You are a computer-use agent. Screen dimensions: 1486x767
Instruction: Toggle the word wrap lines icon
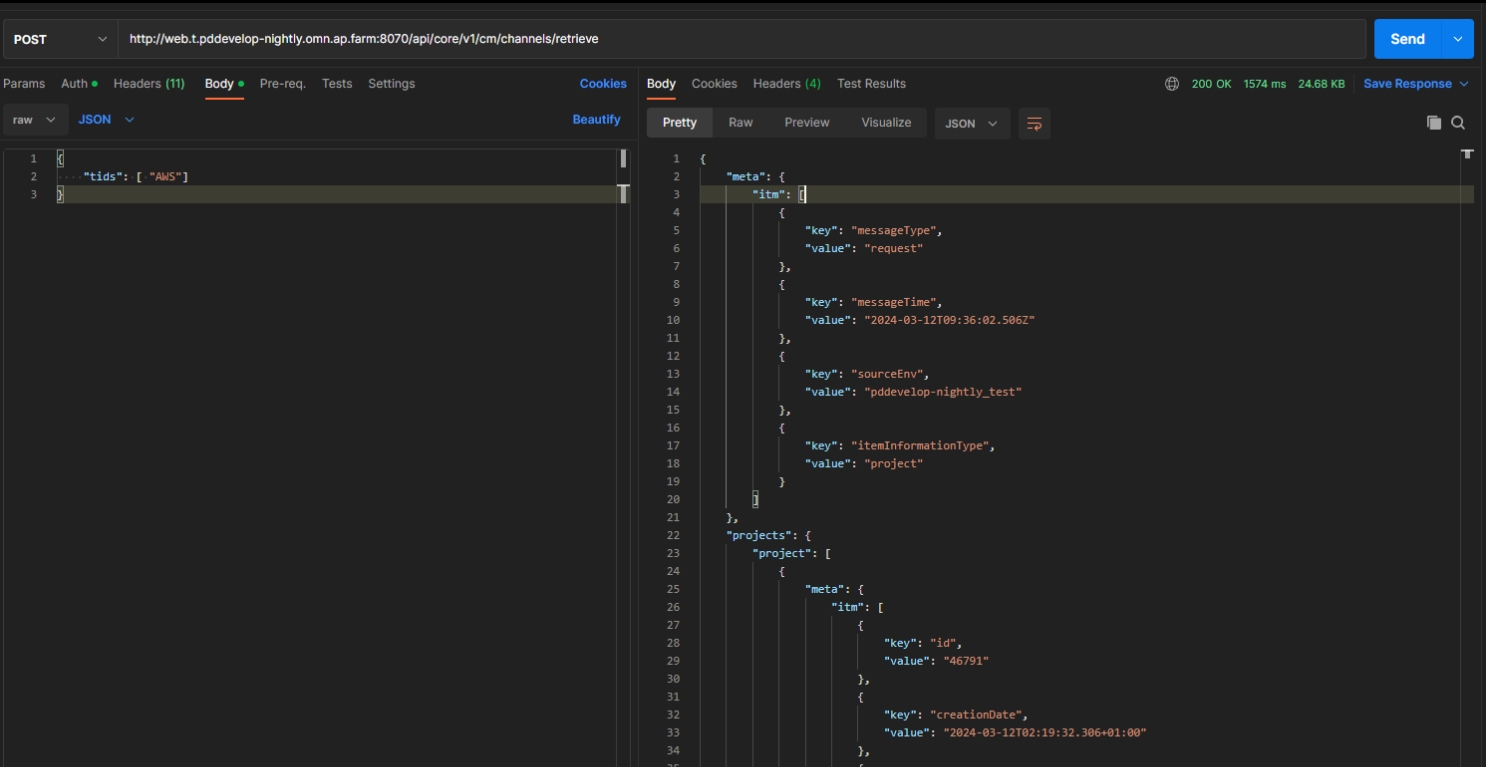pyautogui.click(x=1034, y=124)
